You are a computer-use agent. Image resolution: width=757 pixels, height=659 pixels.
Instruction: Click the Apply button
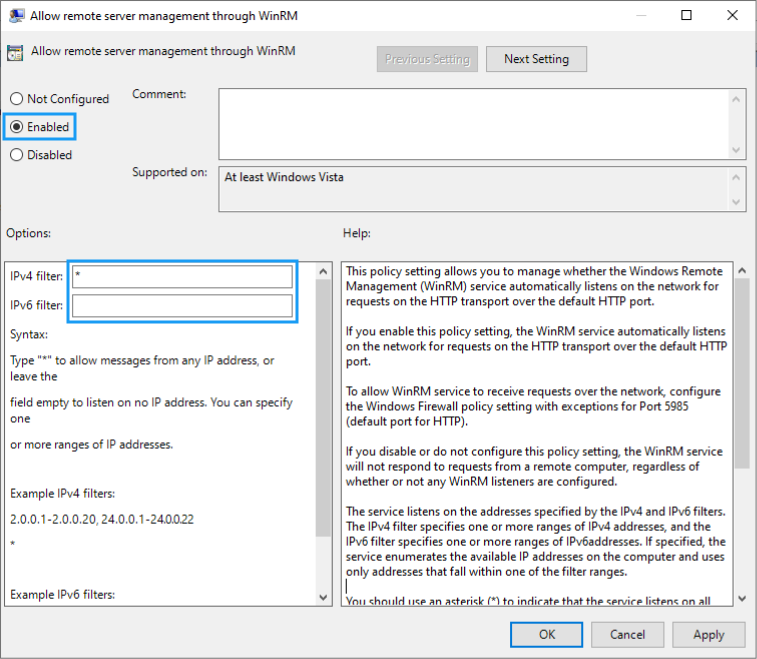click(709, 634)
